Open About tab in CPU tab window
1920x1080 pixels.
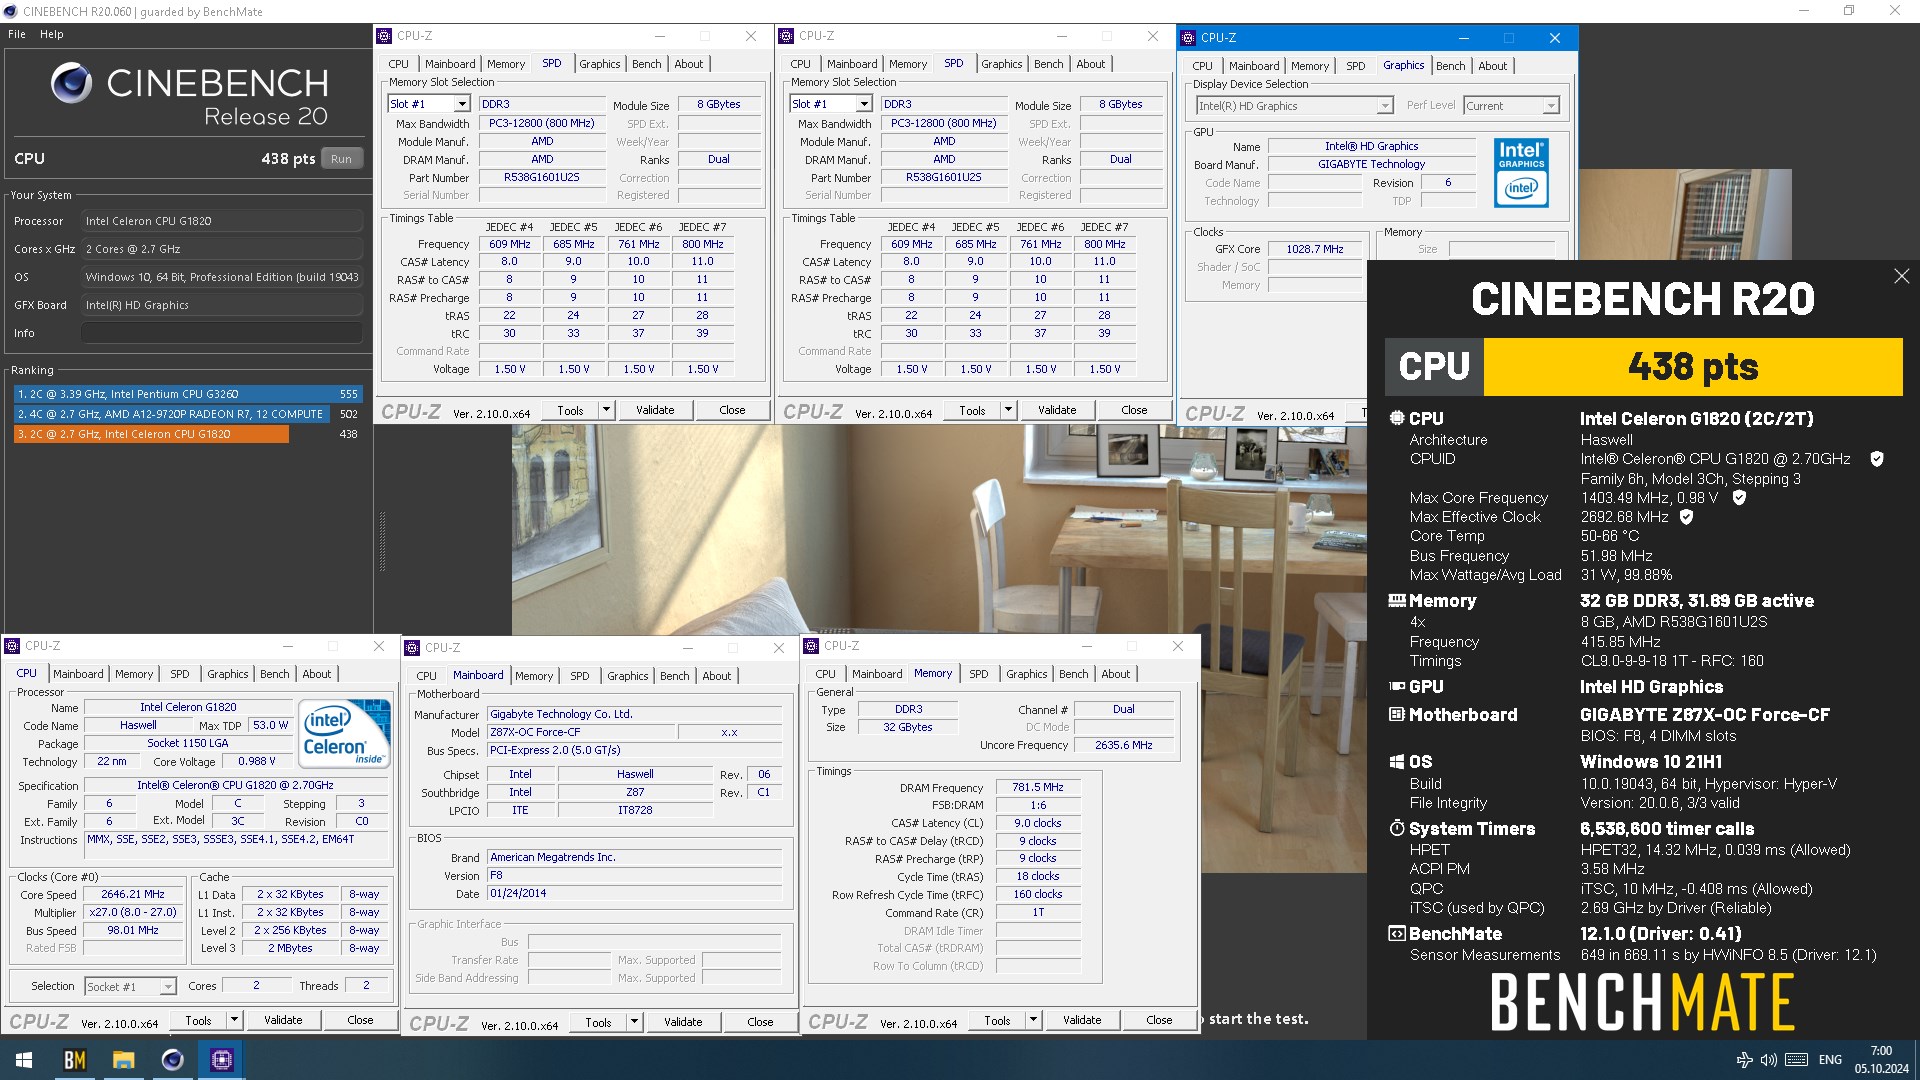pyautogui.click(x=317, y=674)
